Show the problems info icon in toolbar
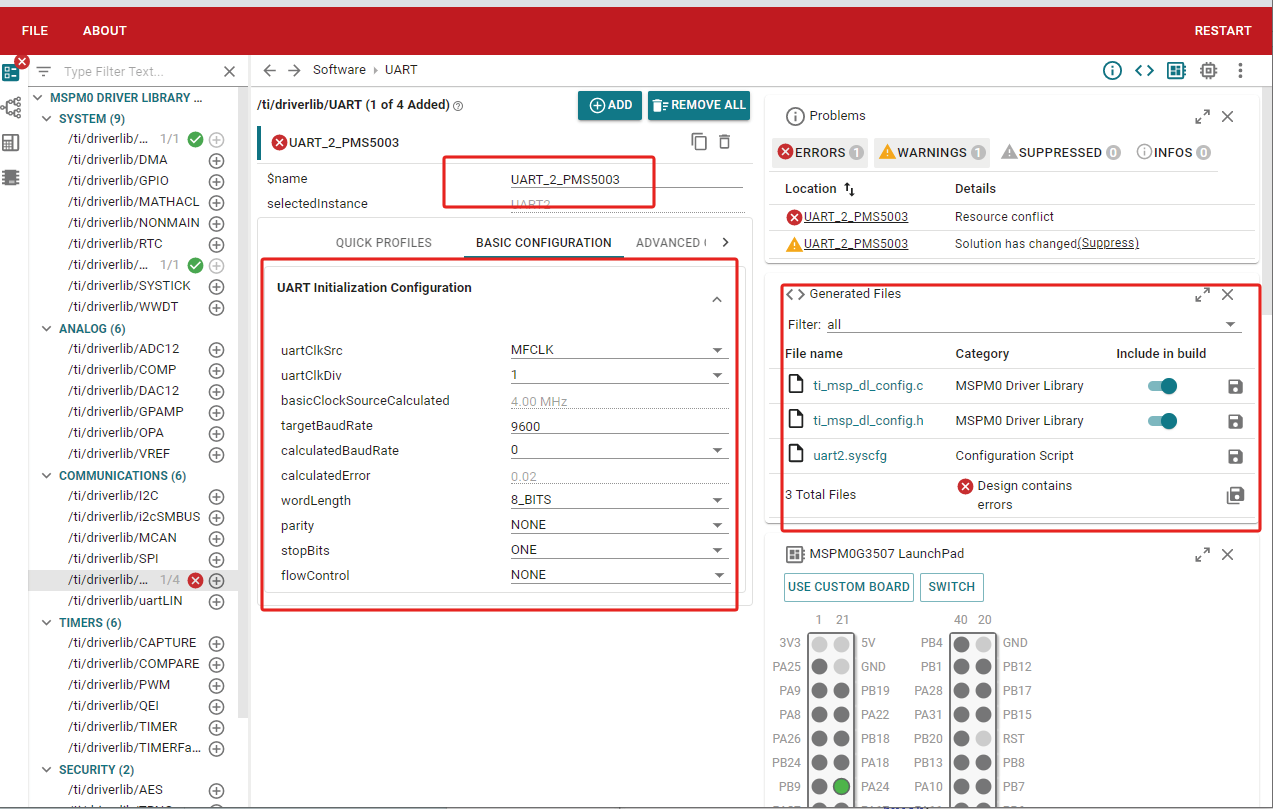1273x809 pixels. (x=1112, y=70)
